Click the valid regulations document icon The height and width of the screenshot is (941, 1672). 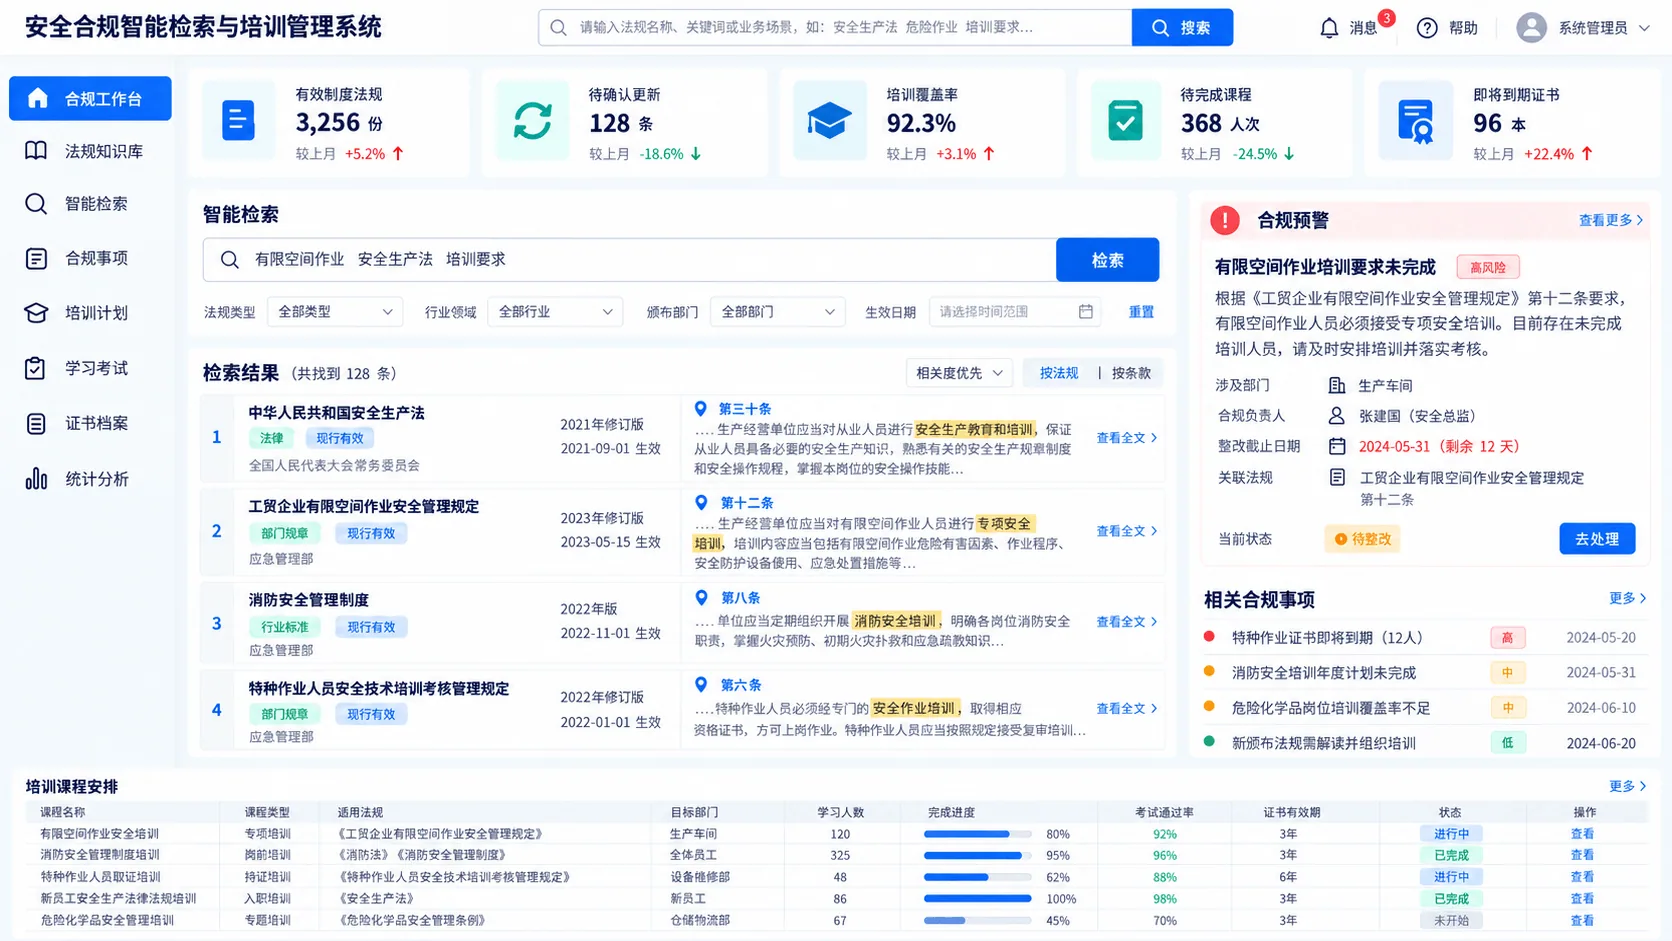click(238, 121)
